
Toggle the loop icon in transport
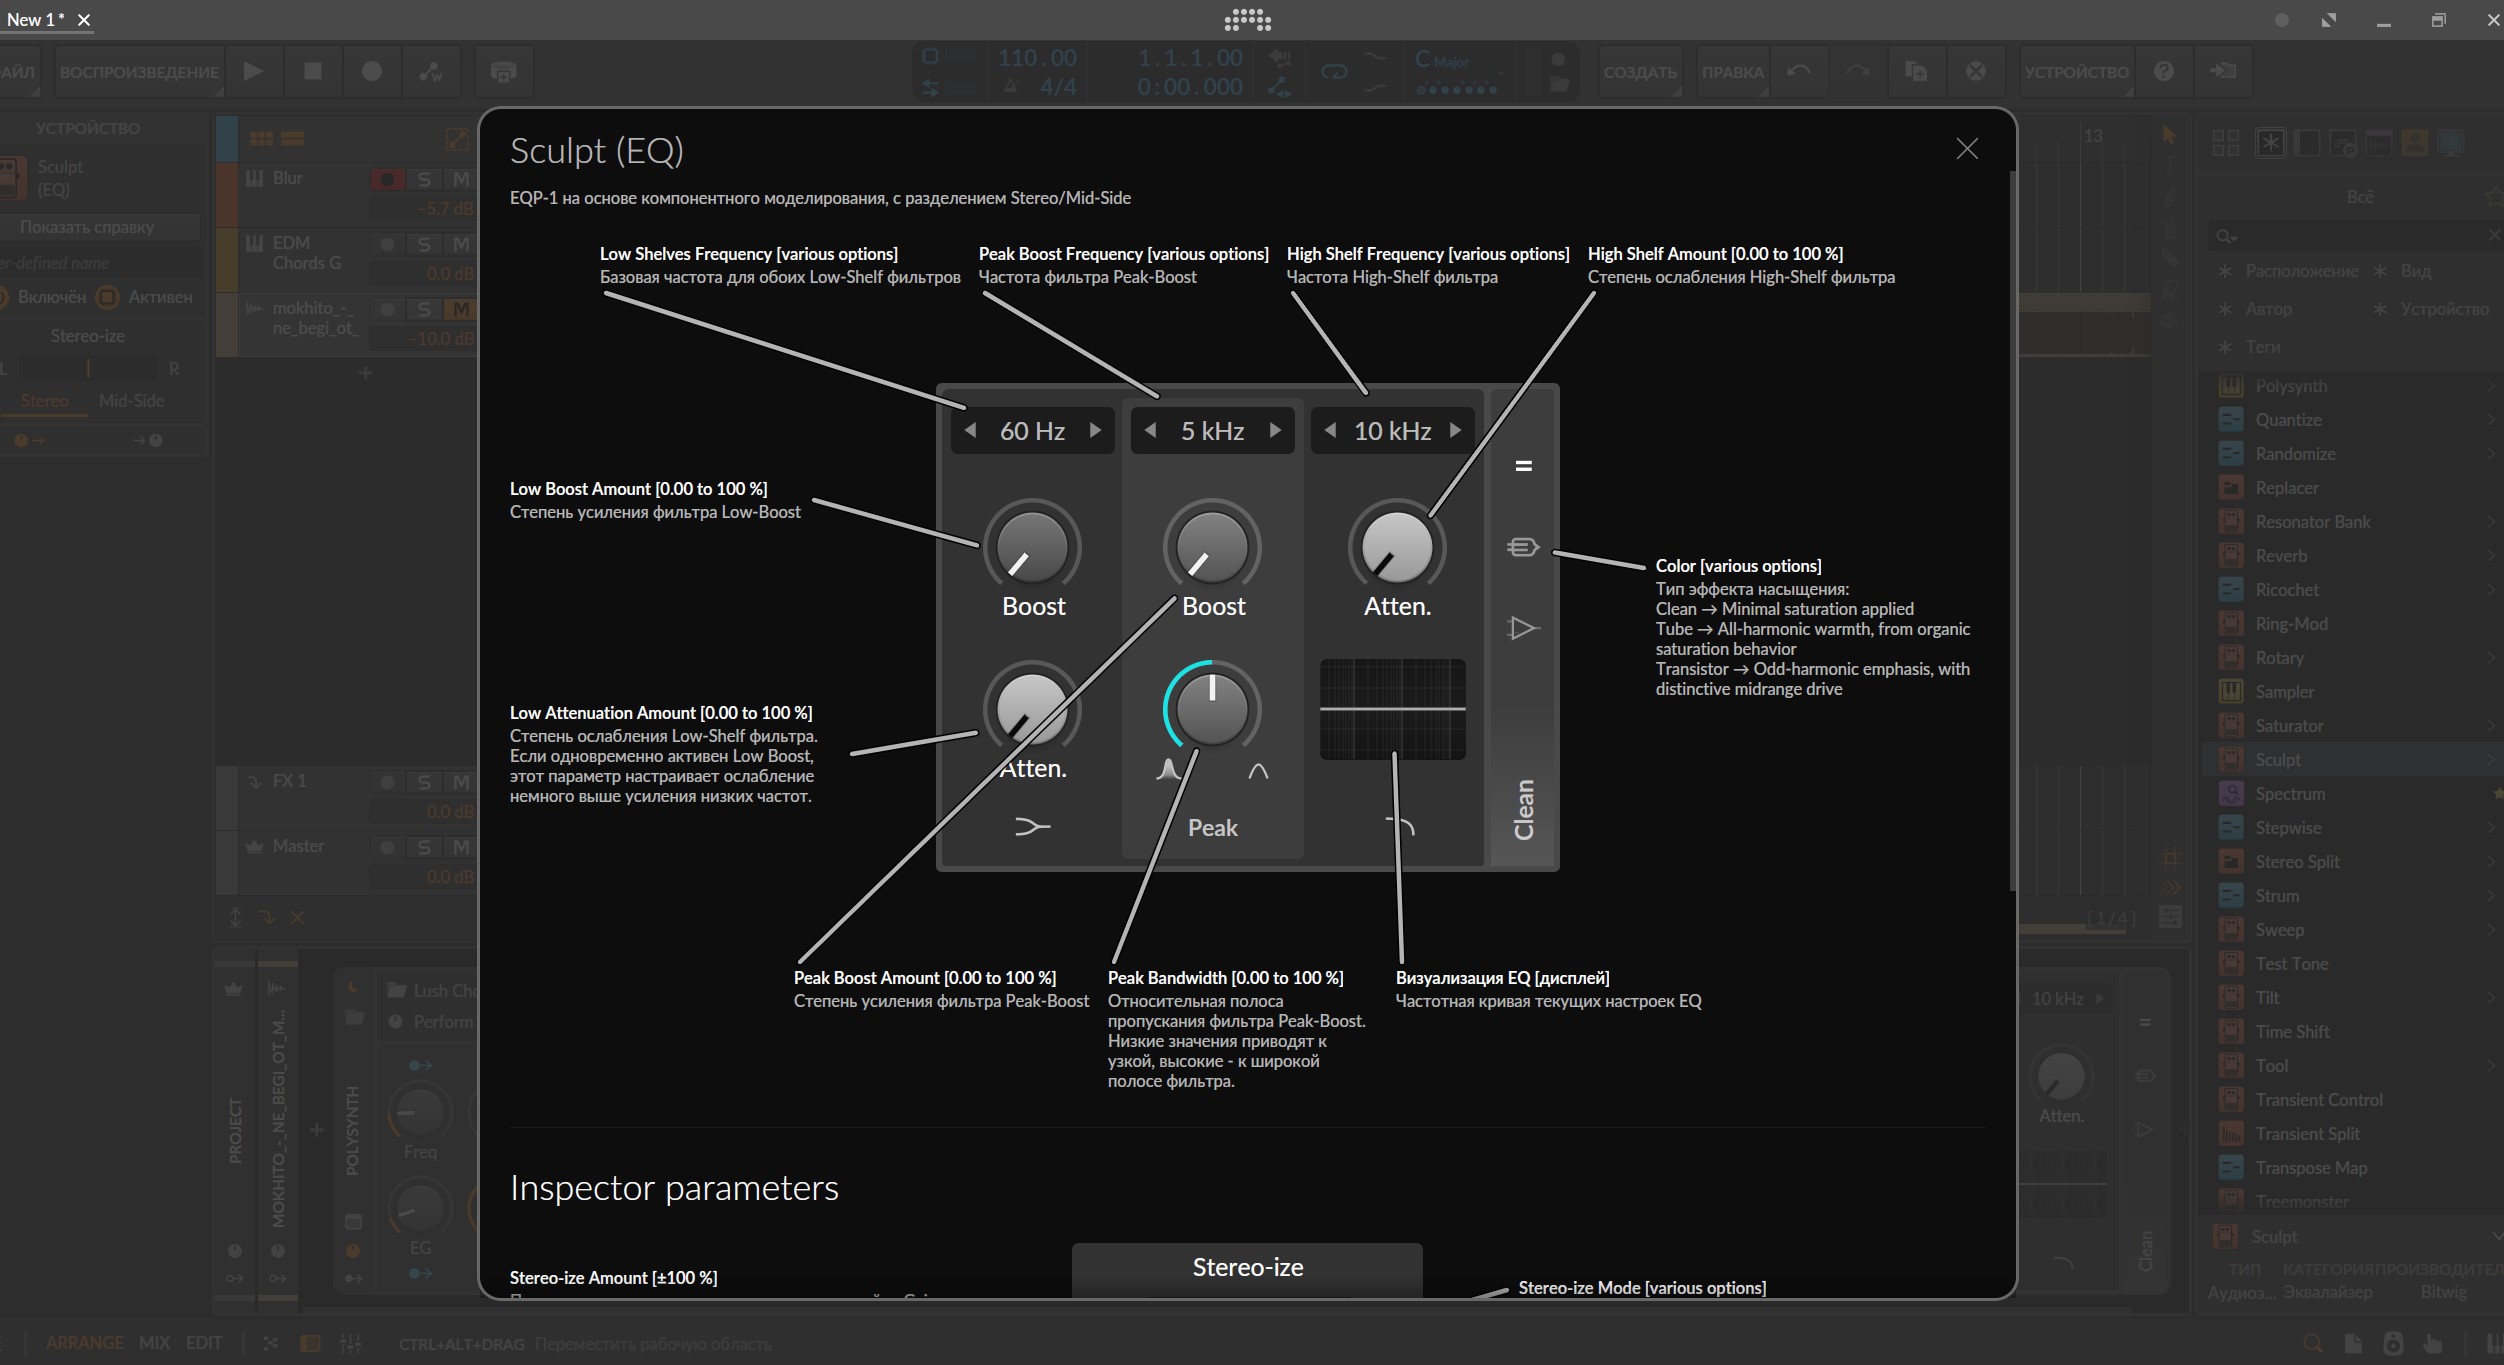(x=1334, y=71)
